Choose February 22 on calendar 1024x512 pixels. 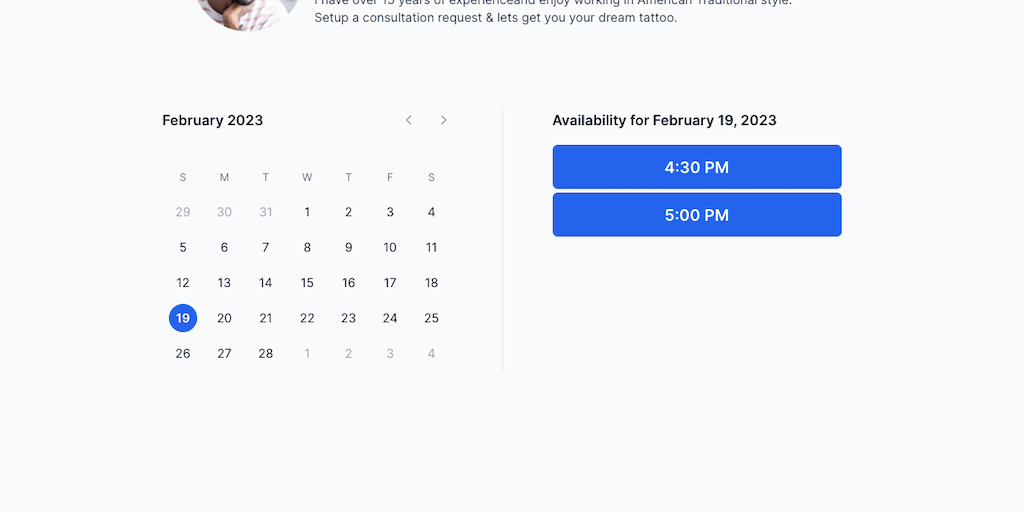307,318
